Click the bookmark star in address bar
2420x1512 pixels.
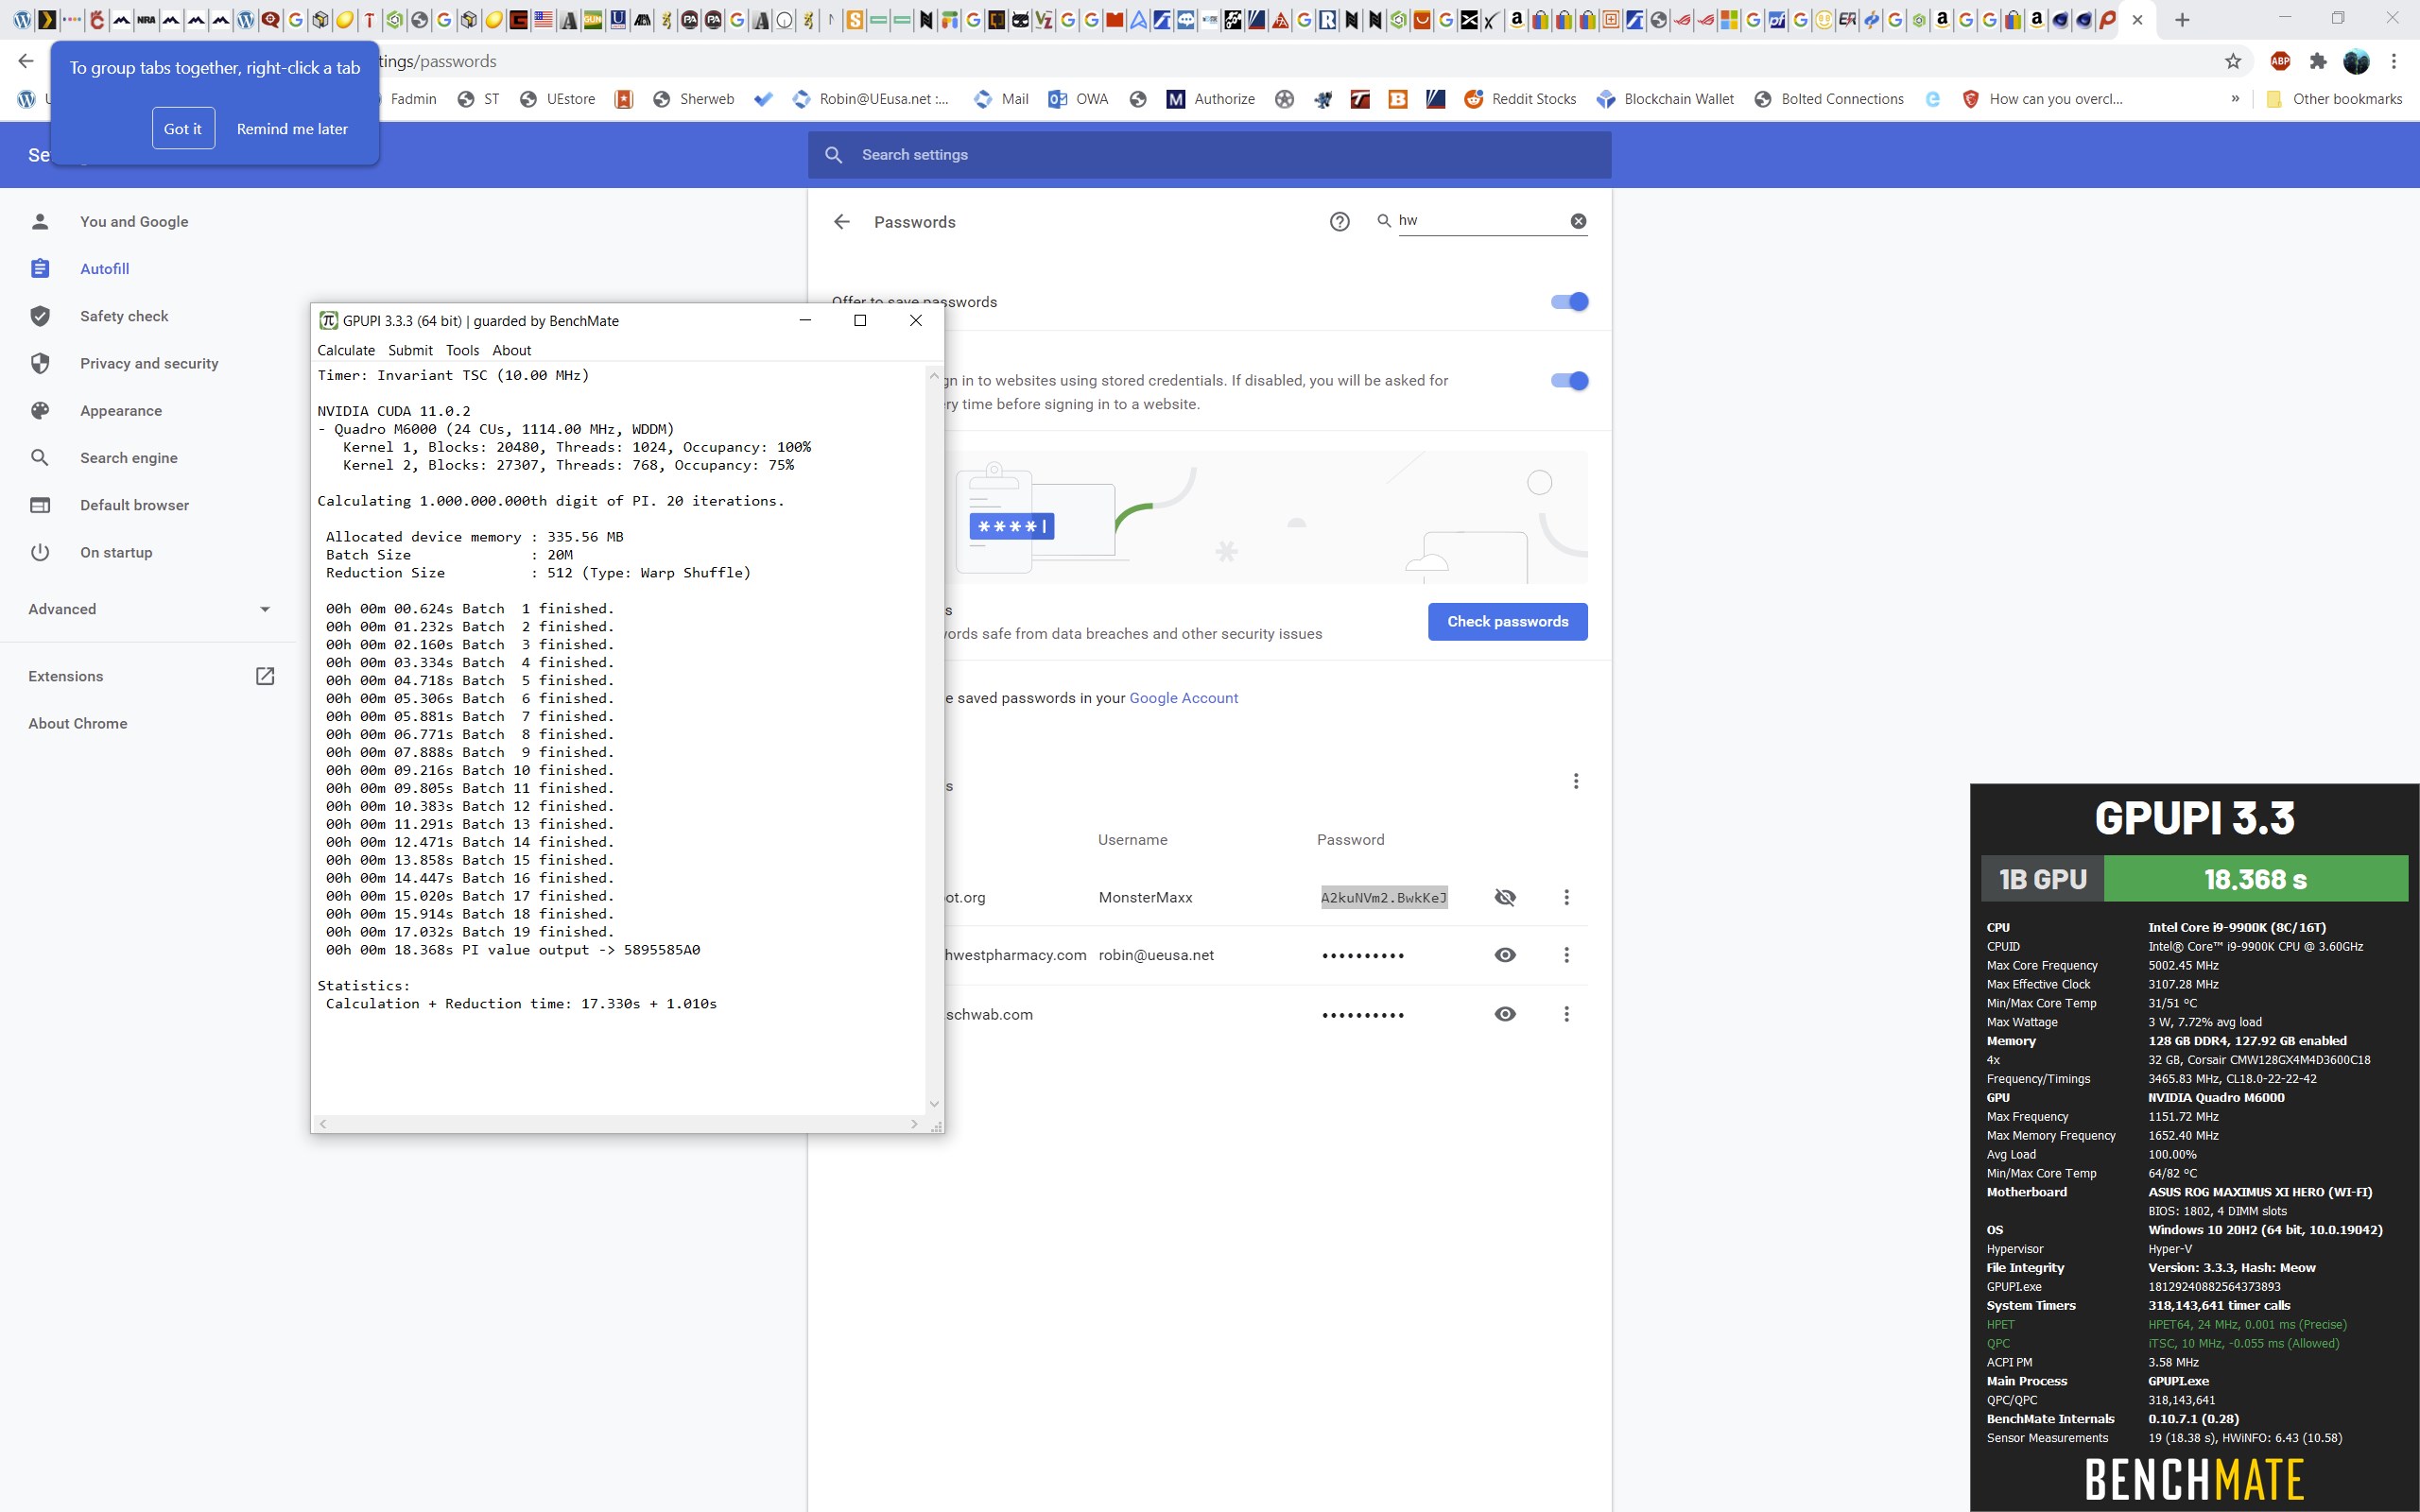click(2233, 61)
